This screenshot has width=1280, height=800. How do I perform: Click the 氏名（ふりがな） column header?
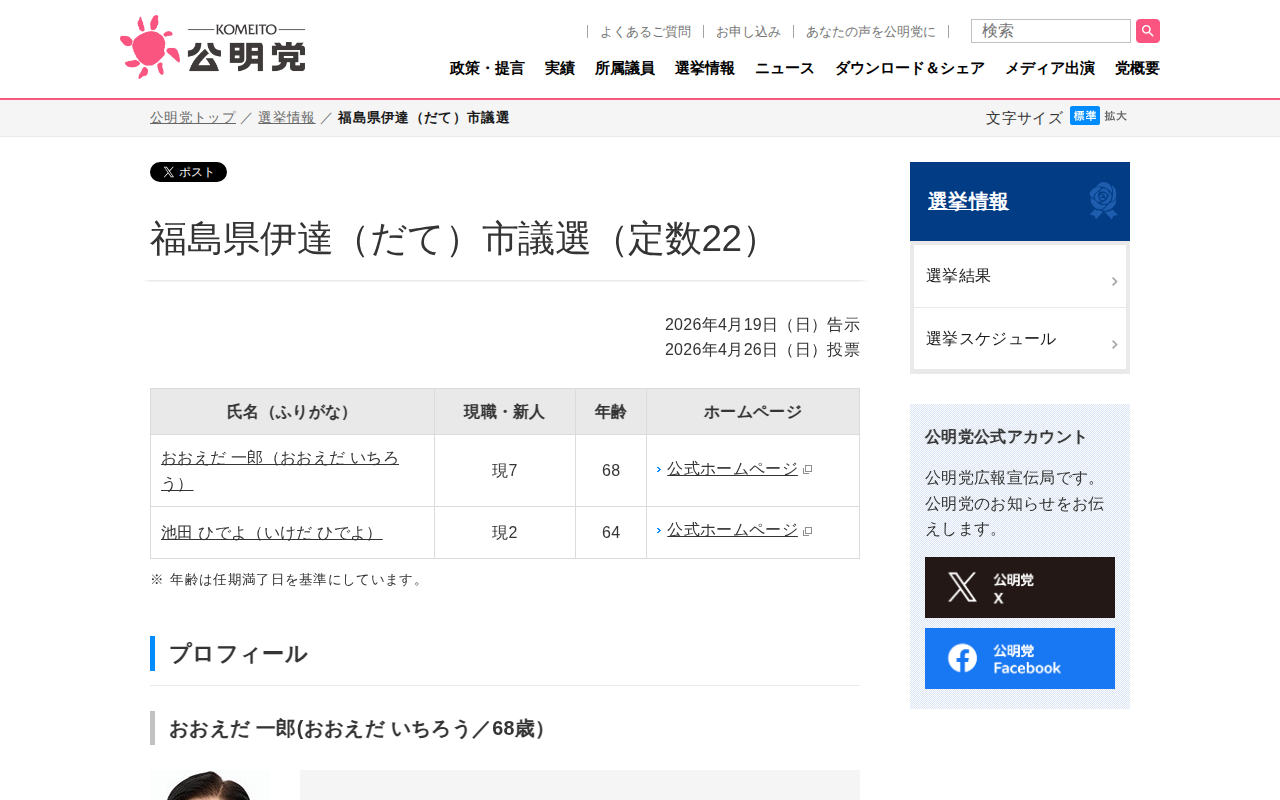(292, 411)
